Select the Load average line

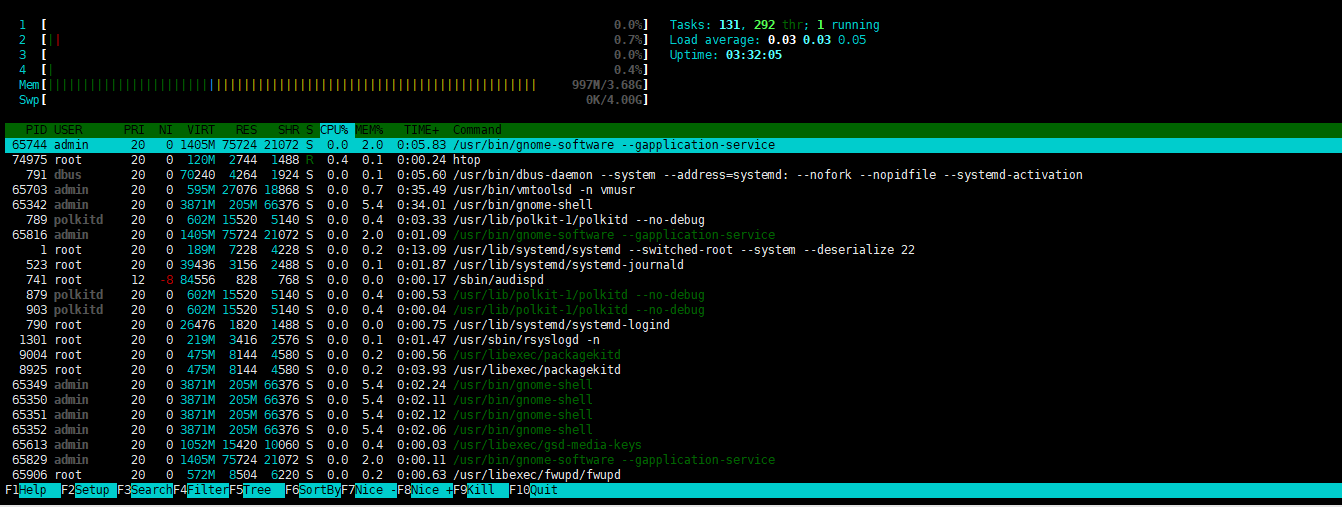pos(768,40)
